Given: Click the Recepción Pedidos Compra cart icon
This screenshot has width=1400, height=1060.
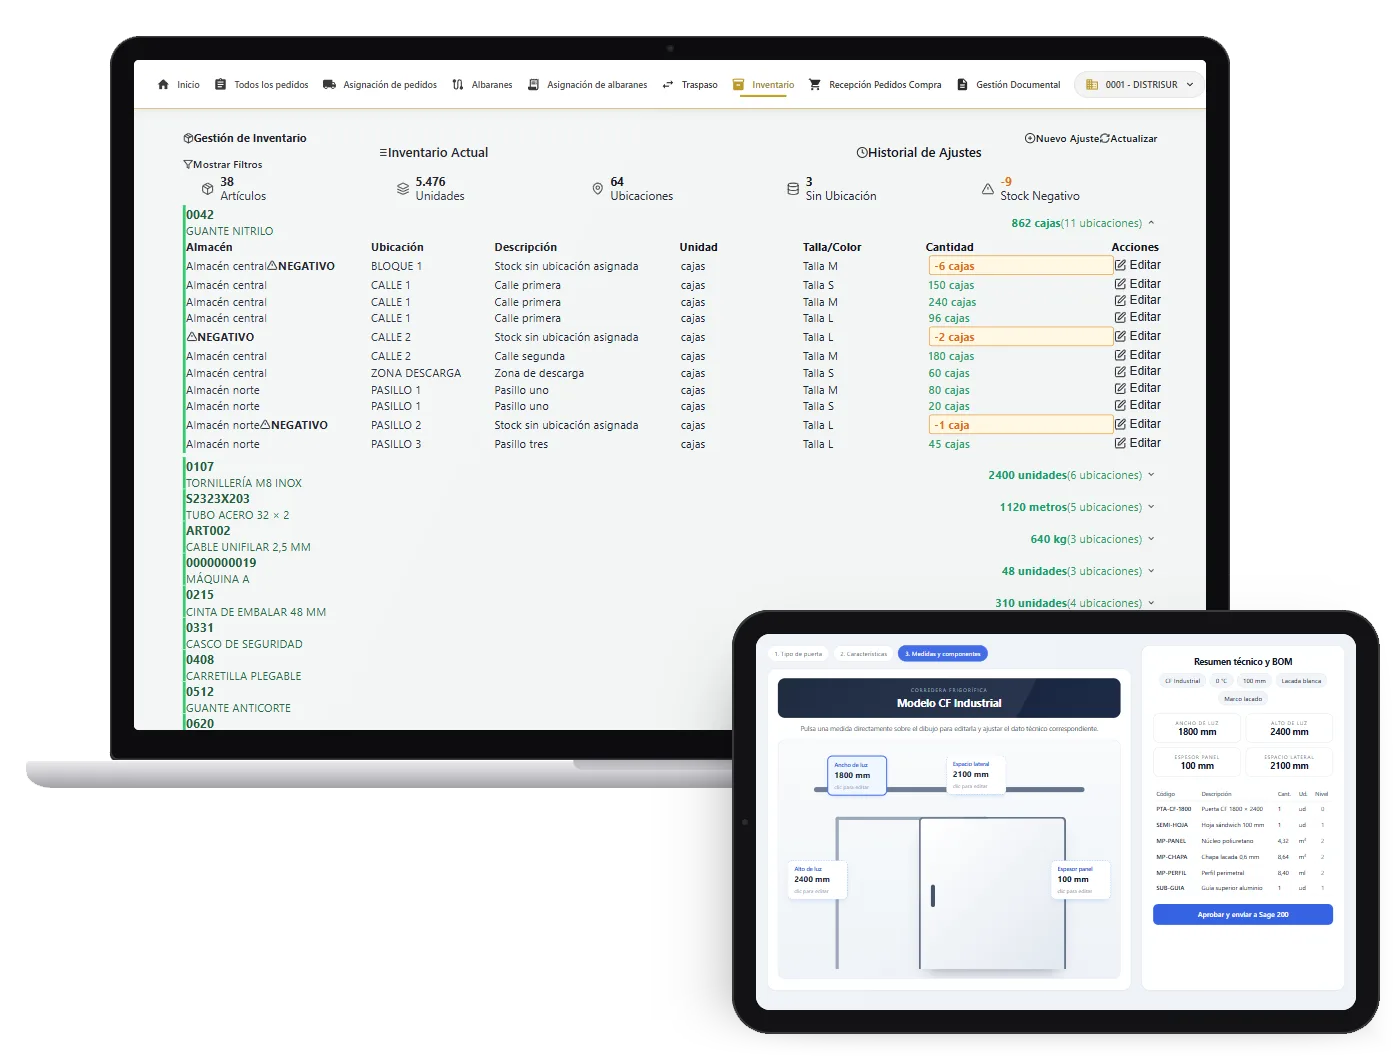Looking at the screenshot, I should pos(815,85).
